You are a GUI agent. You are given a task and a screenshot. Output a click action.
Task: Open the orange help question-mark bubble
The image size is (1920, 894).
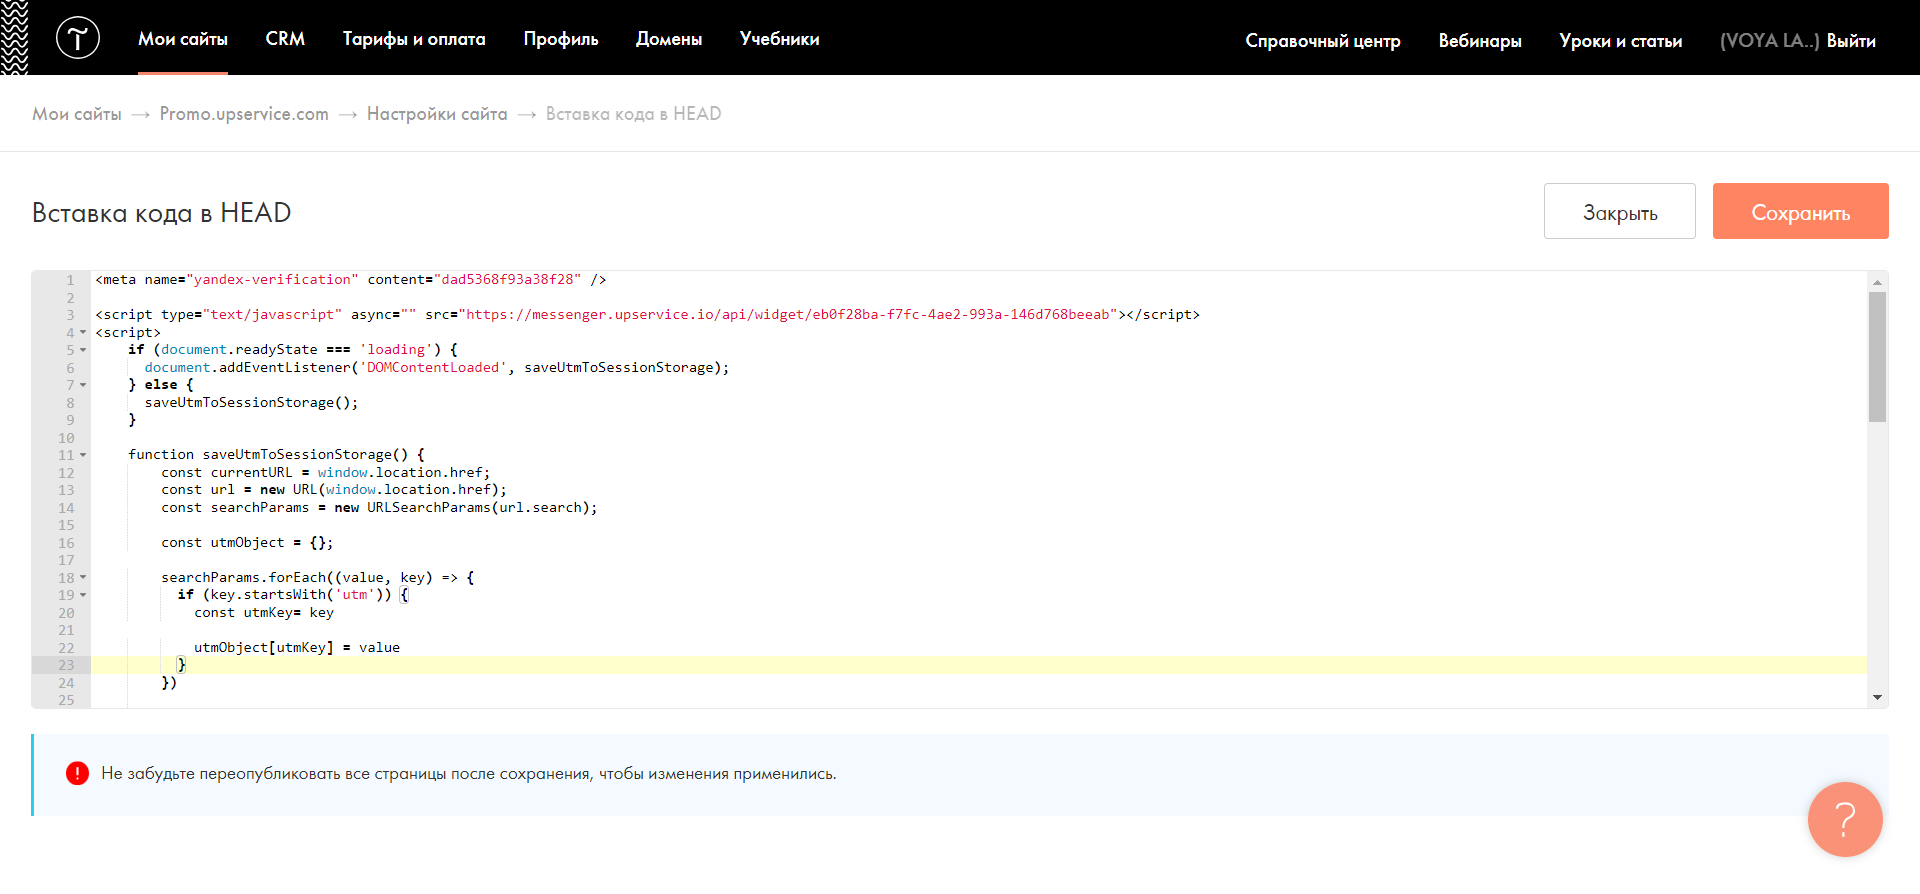(1845, 819)
